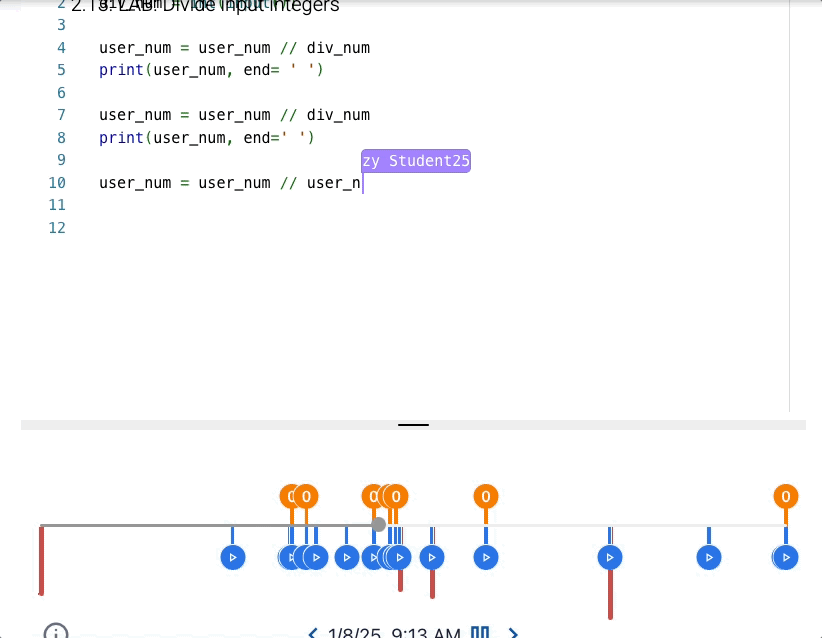Screen dimensions: 822x638
Task: Click line number 12 in the gutter
Action: (x=57, y=228)
